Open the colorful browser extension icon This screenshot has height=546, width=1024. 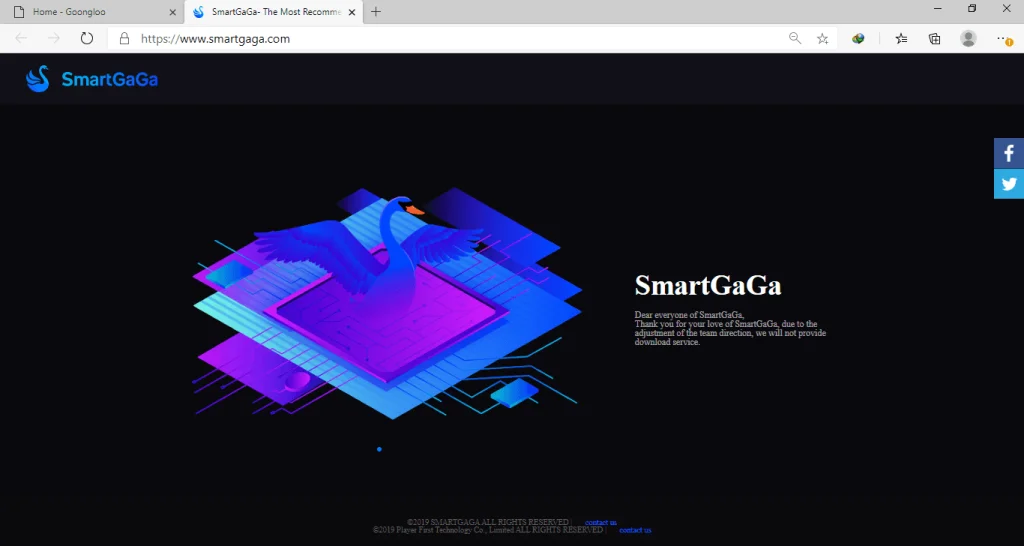858,39
